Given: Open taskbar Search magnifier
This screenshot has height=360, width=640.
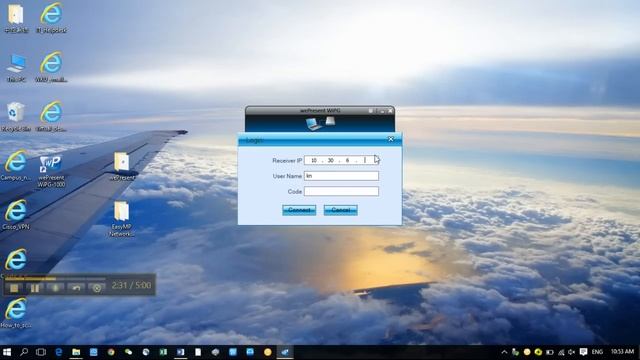Looking at the screenshot, I should pos(24,352).
